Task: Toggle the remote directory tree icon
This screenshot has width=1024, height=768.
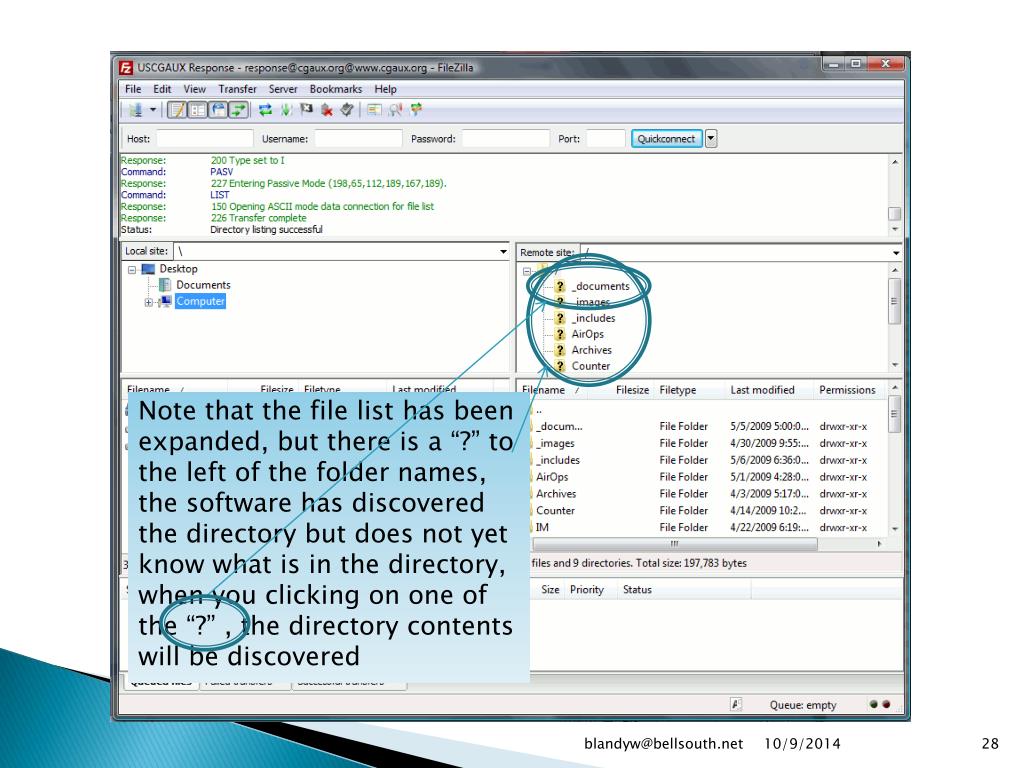Action: (218, 110)
